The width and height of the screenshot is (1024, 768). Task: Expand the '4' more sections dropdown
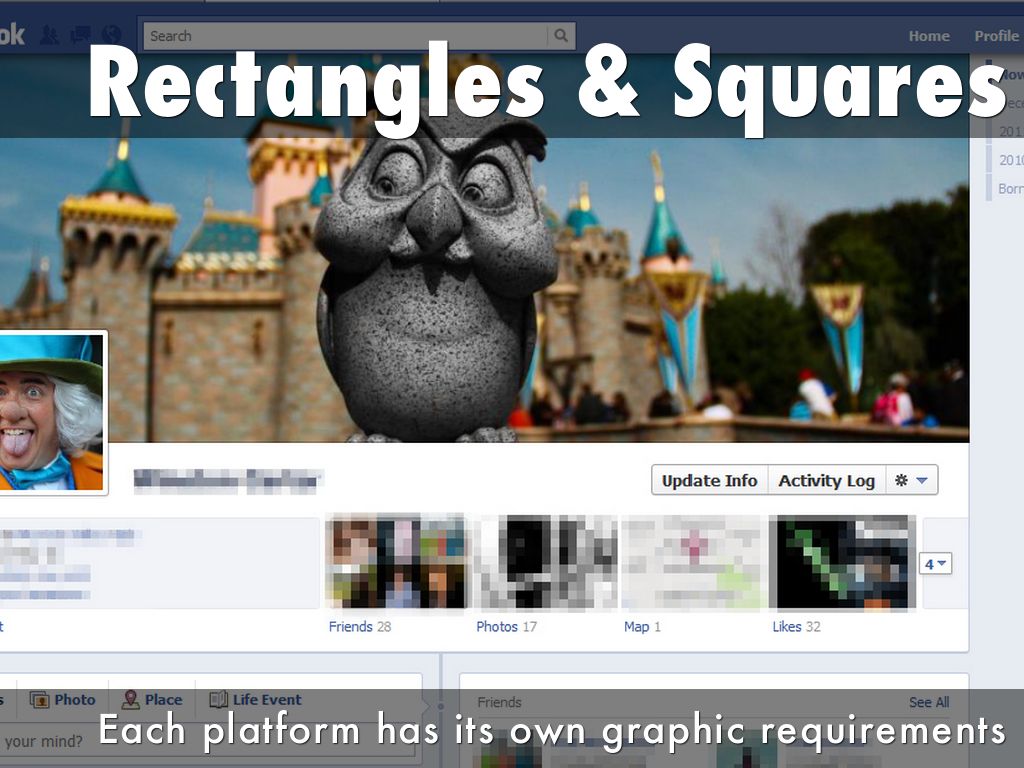point(935,564)
